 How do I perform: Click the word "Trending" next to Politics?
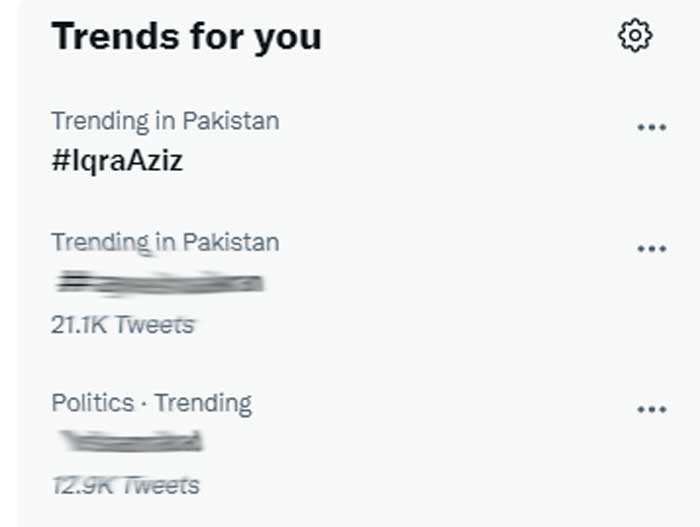click(x=203, y=403)
